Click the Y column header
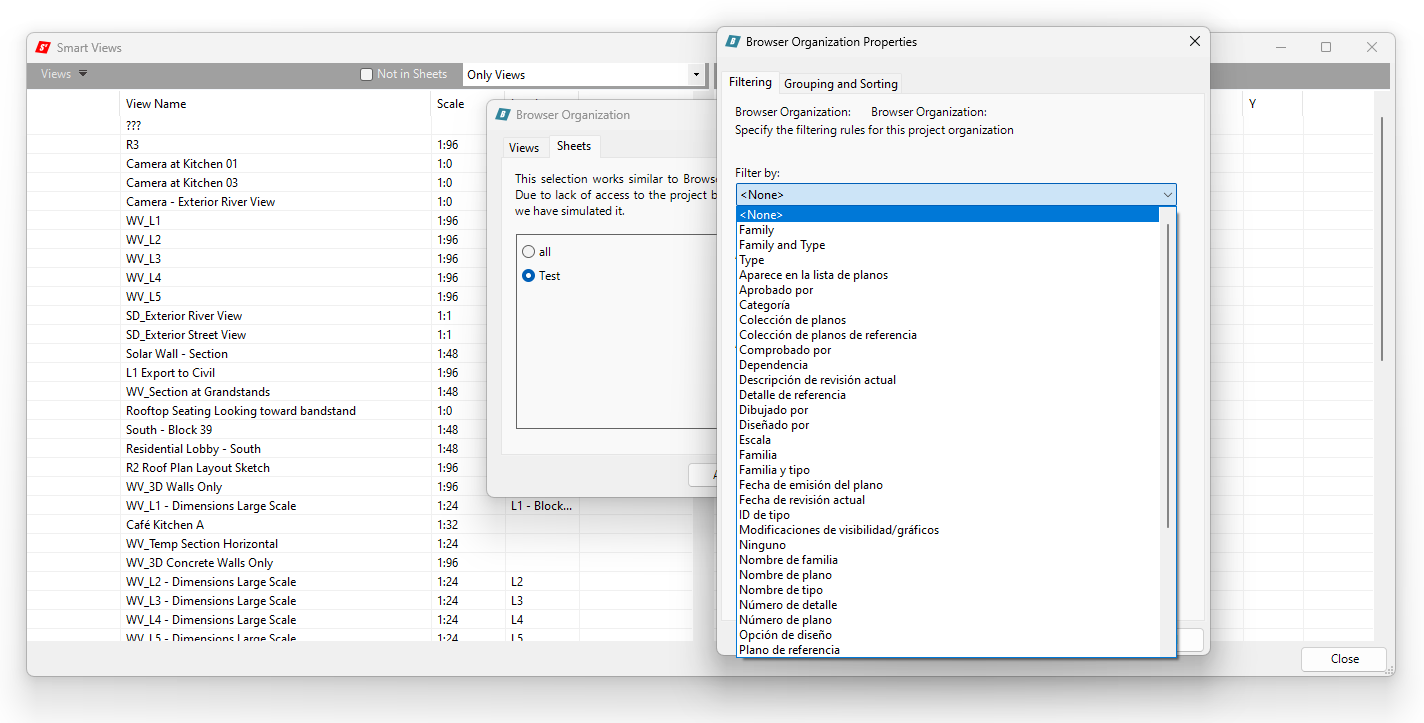The height and width of the screenshot is (723, 1424). [1273, 104]
